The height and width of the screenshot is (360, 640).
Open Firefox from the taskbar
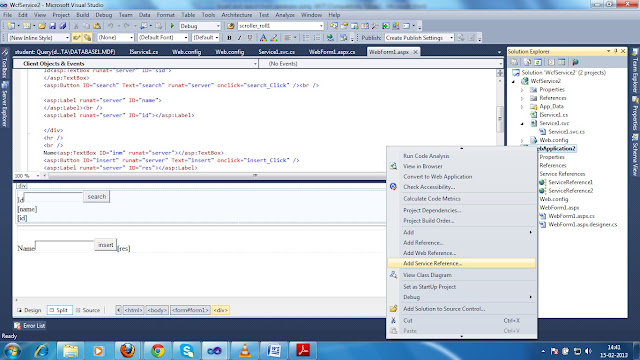128,351
